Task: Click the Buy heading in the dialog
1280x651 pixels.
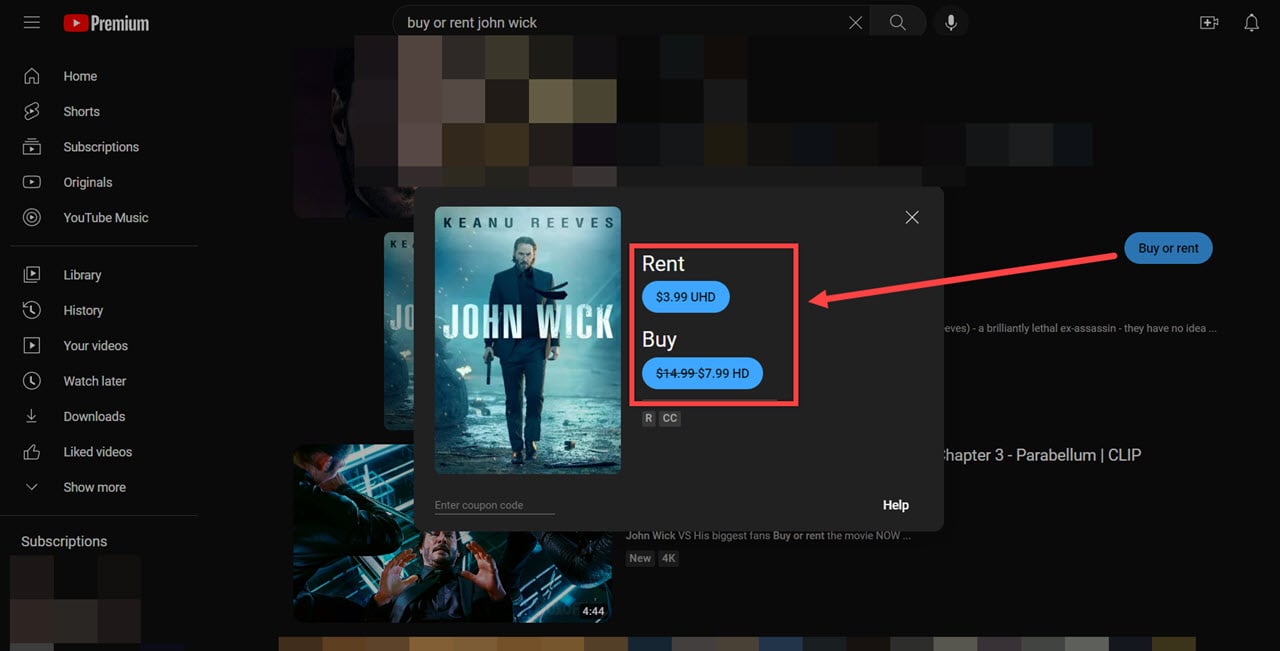Action: pyautogui.click(x=659, y=340)
